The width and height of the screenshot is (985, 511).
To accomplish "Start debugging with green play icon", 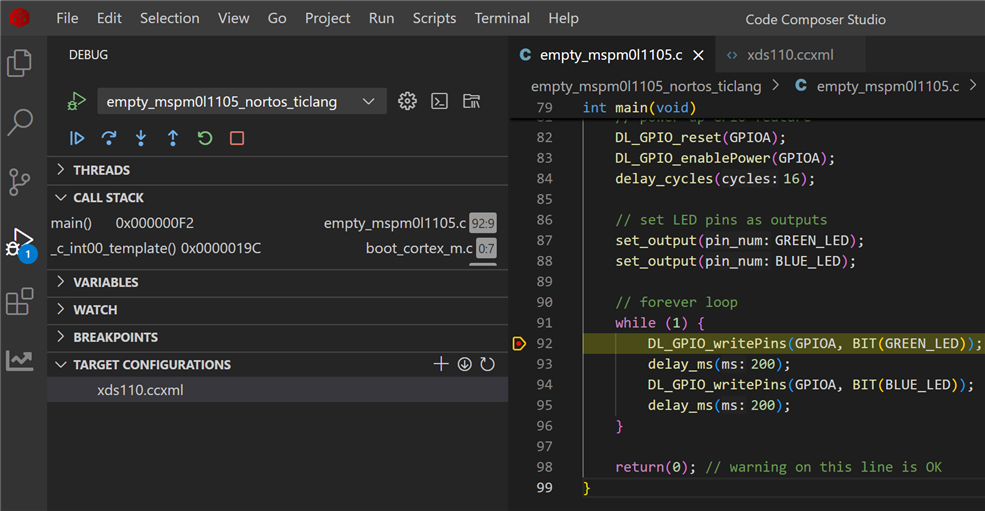I will pyautogui.click(x=76, y=101).
